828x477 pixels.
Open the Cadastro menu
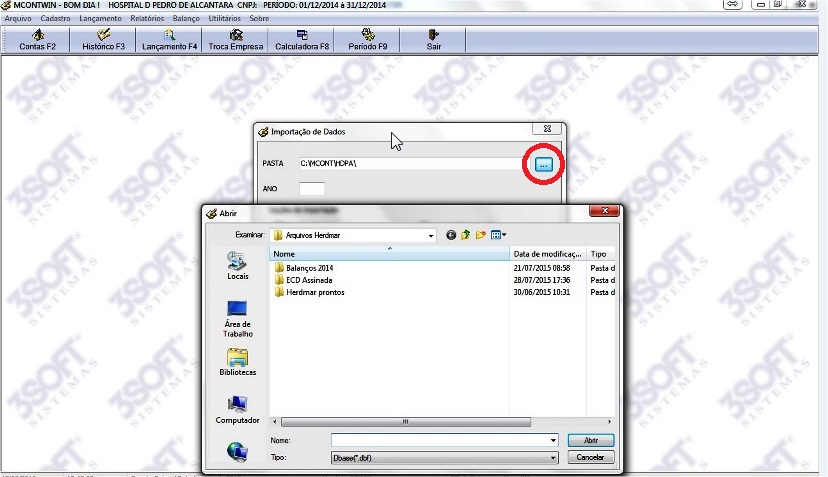[55, 18]
